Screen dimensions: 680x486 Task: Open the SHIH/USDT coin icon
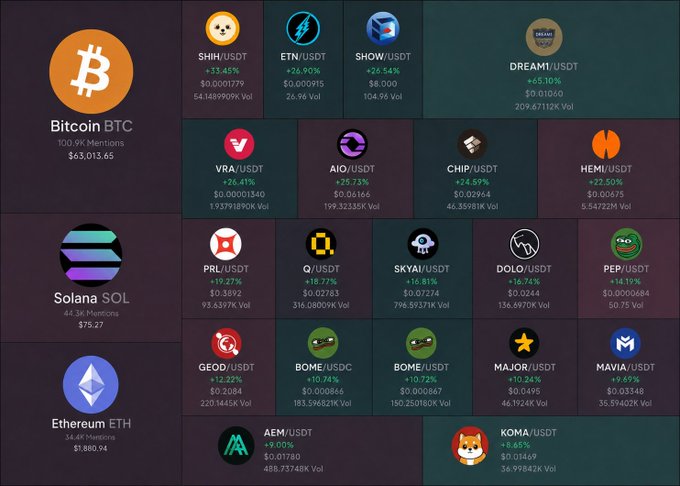coord(222,29)
